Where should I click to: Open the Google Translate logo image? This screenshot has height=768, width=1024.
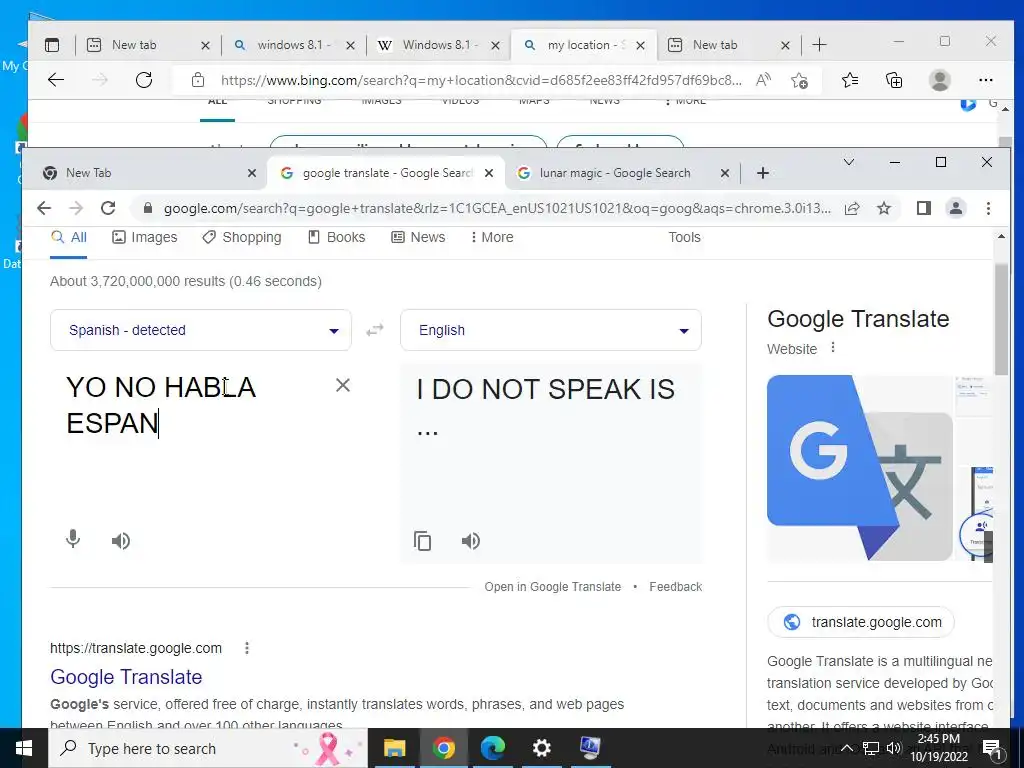(x=859, y=467)
